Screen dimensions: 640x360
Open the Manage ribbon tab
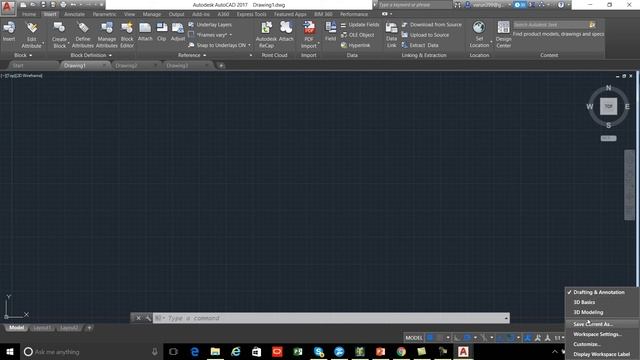pyautogui.click(x=152, y=14)
